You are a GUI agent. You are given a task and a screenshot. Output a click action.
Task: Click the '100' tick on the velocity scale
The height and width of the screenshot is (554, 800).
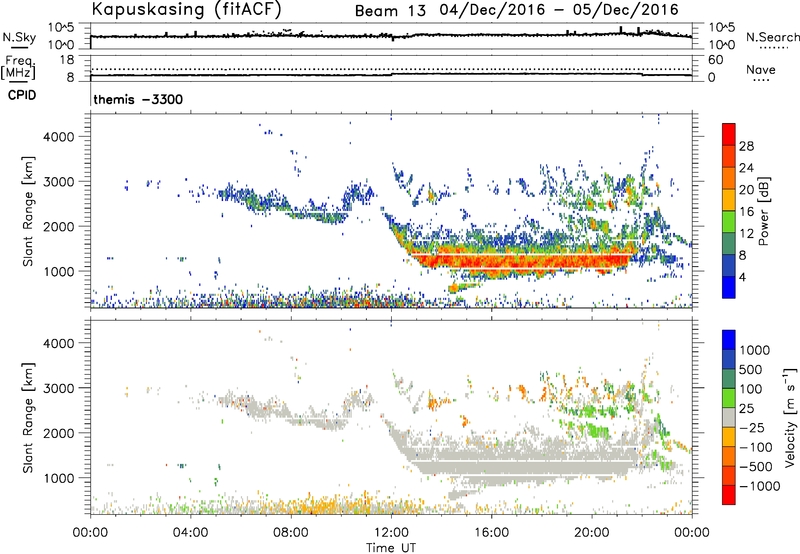pyautogui.click(x=751, y=389)
